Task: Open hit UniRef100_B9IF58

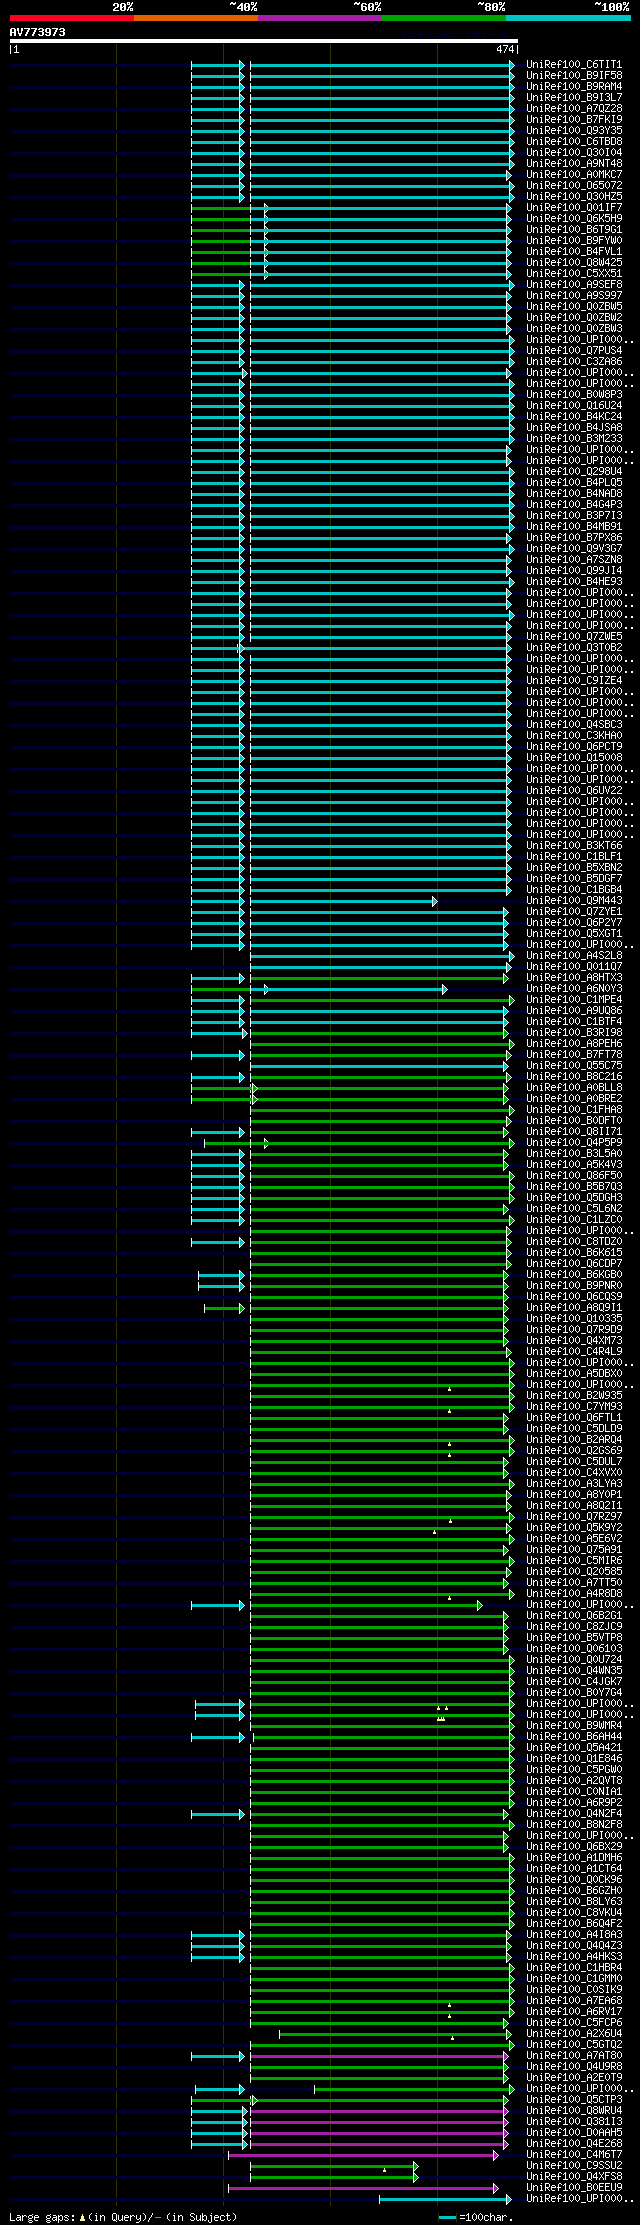Action: point(574,76)
